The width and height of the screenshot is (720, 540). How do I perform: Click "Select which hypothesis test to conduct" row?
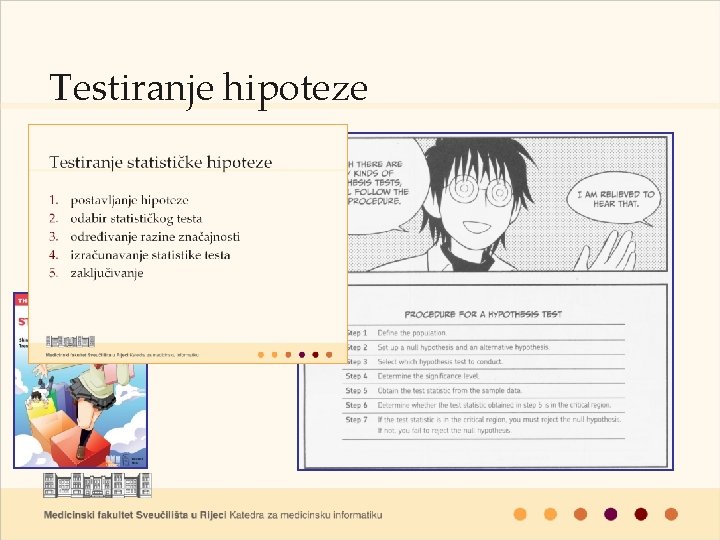click(x=485, y=362)
